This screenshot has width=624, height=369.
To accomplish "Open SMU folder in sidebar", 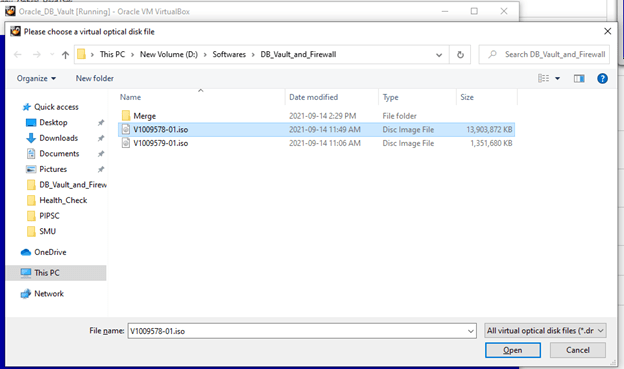I will pos(47,231).
